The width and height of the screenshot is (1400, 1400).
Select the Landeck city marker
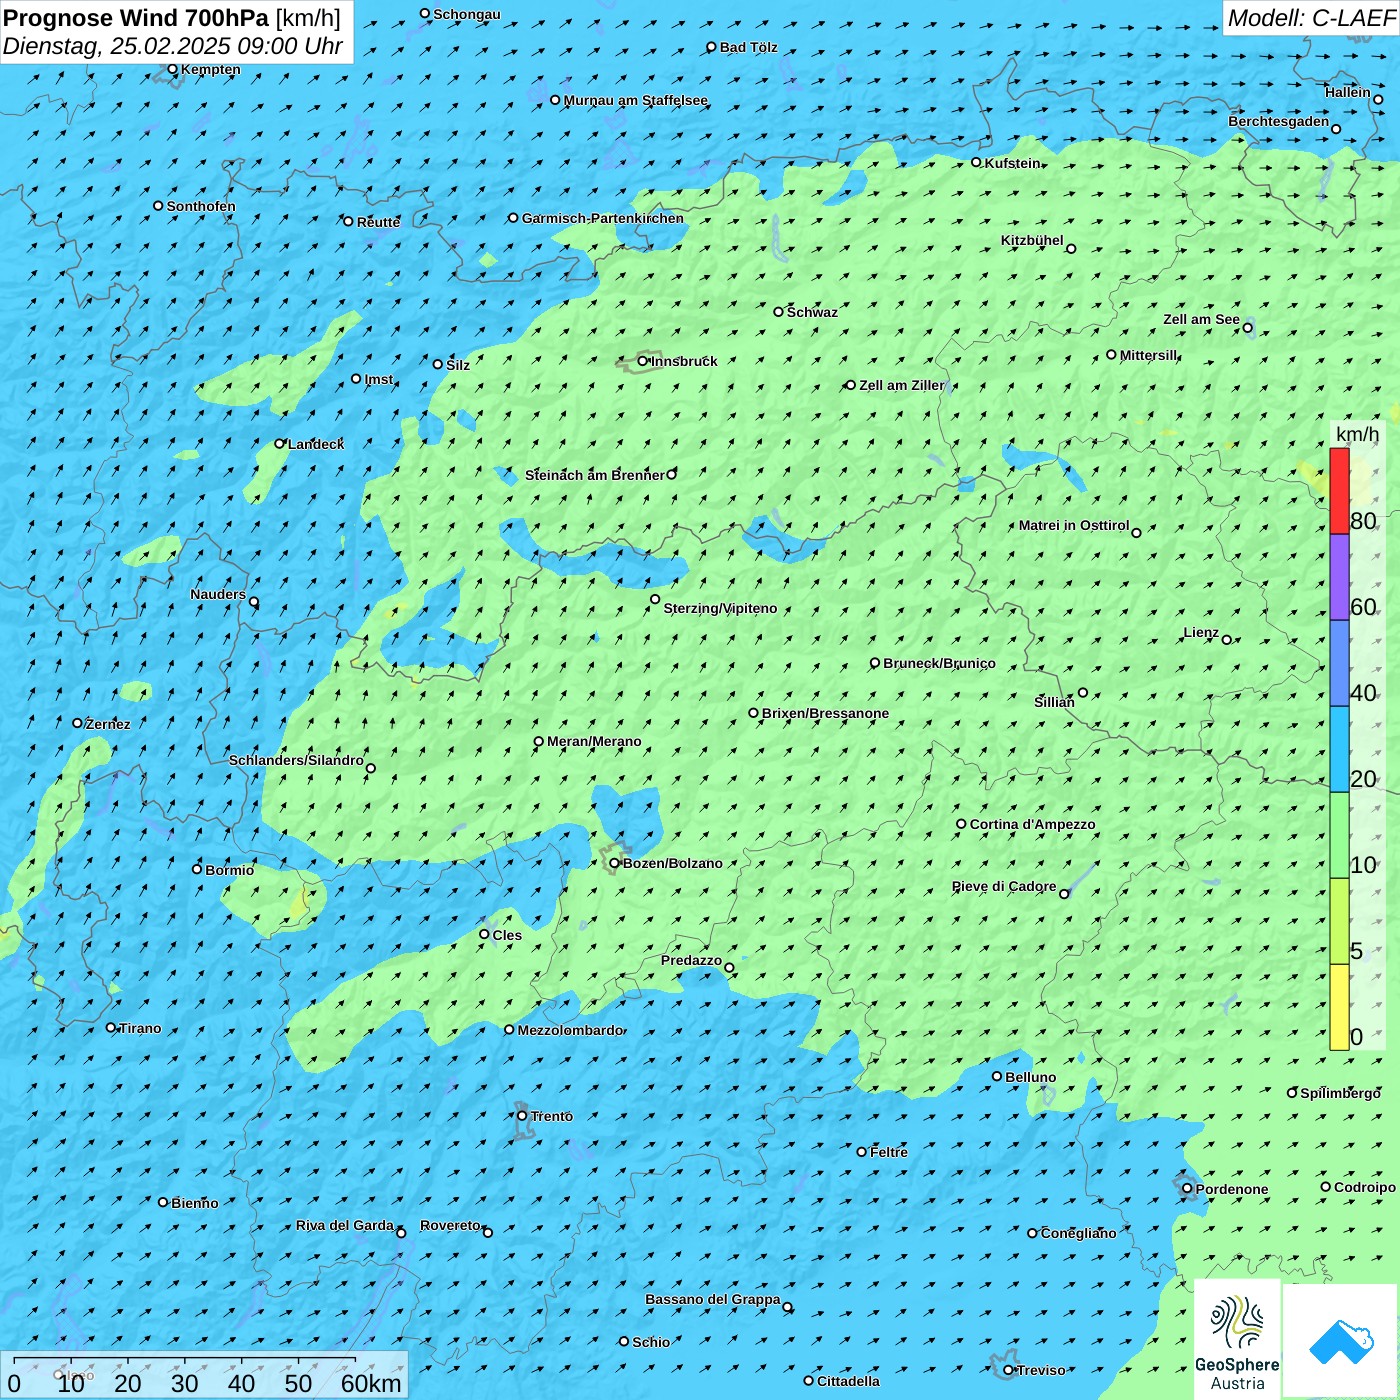(280, 444)
